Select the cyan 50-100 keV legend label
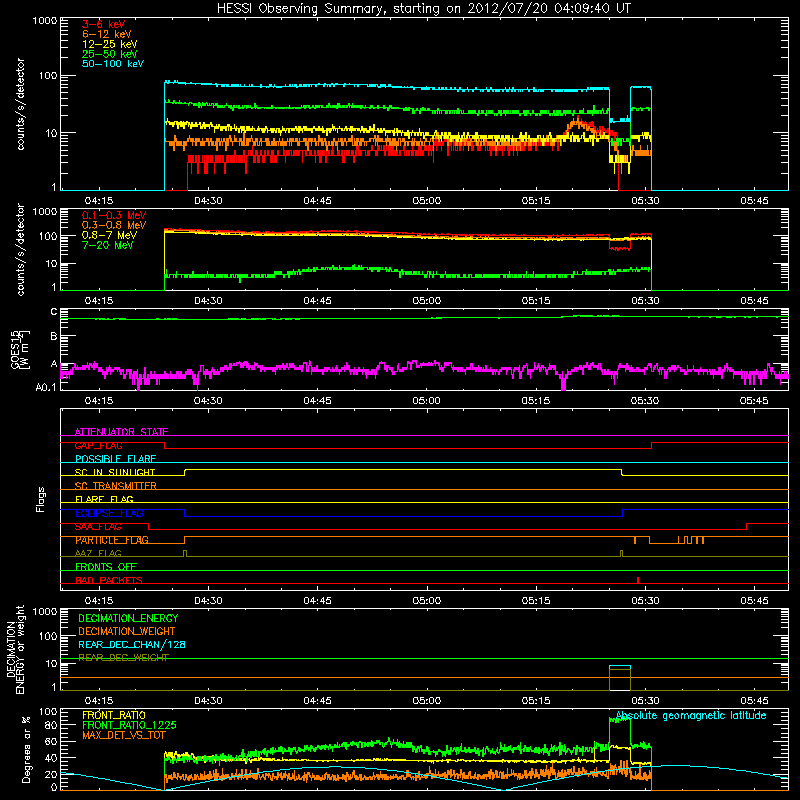 tap(113, 64)
